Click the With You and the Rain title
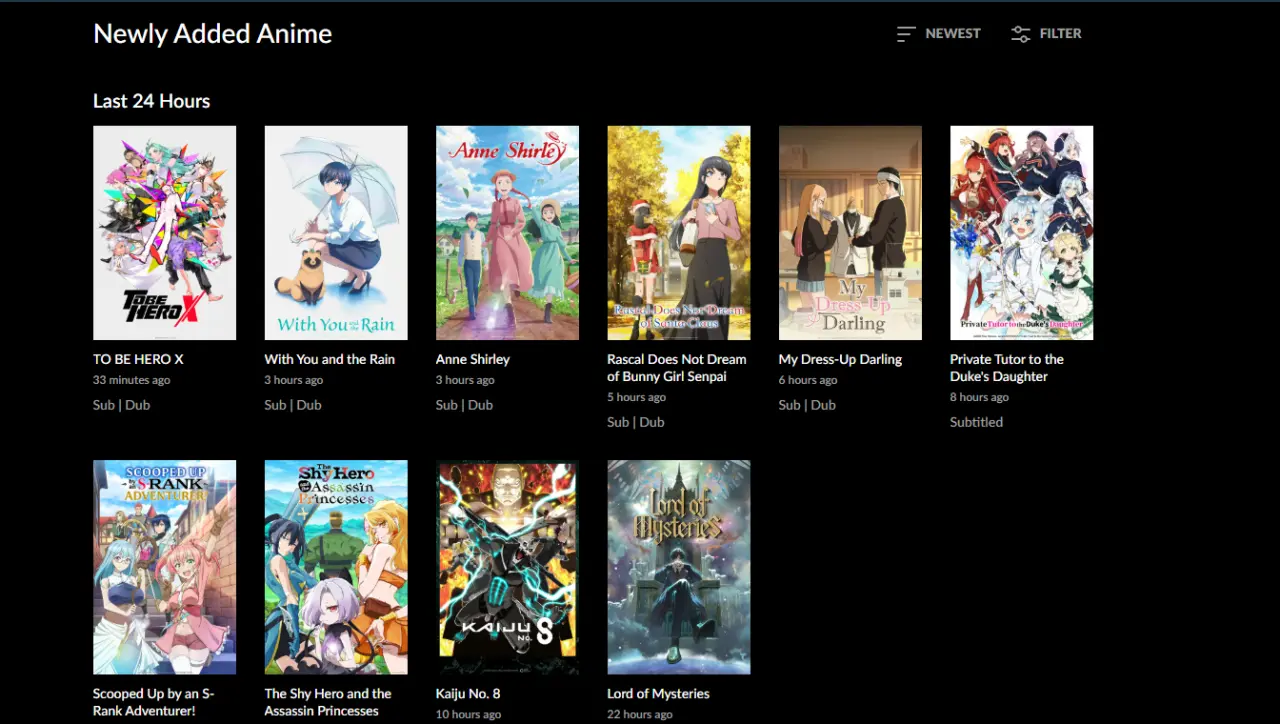Screen dimensions: 1280x724 click(x=330, y=359)
